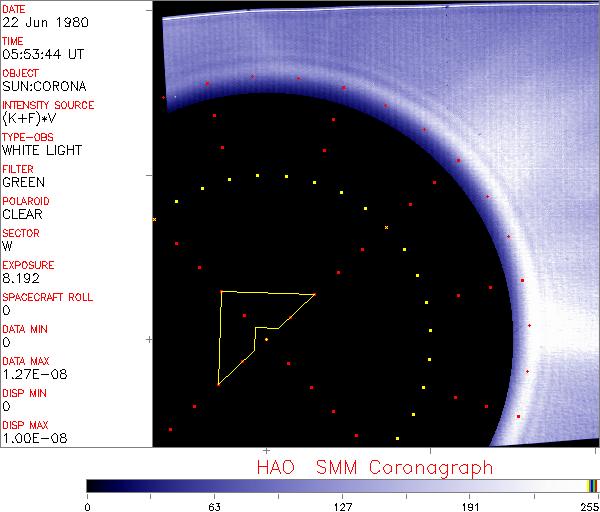Click the 191 tick label under colorbar
Image resolution: width=600 pixels, height=512 pixels.
(x=470, y=505)
